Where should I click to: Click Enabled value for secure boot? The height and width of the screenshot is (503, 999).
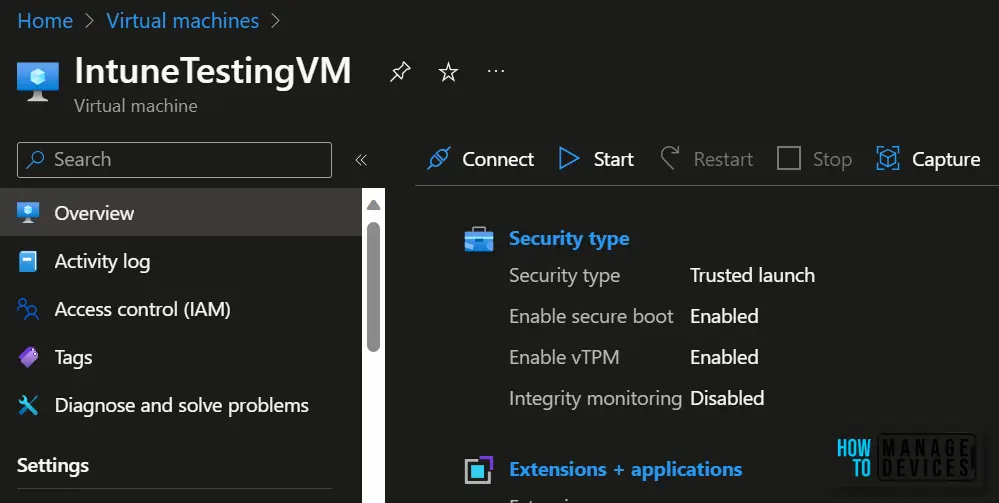pyautogui.click(x=724, y=316)
